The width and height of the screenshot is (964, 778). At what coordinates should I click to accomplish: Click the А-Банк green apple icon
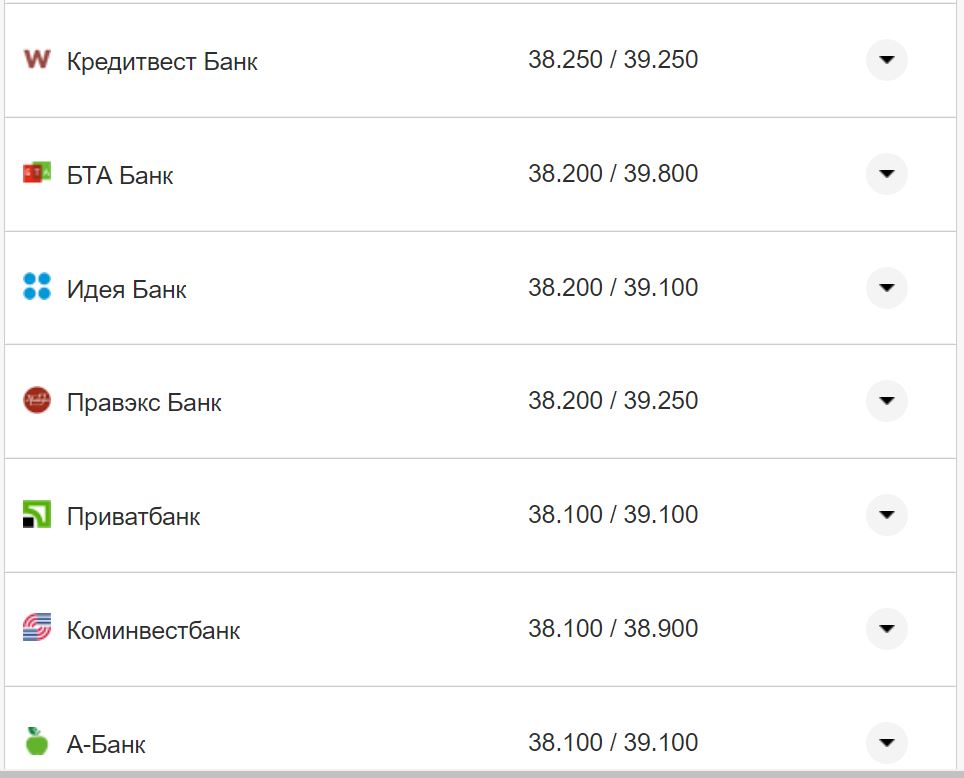(36, 741)
